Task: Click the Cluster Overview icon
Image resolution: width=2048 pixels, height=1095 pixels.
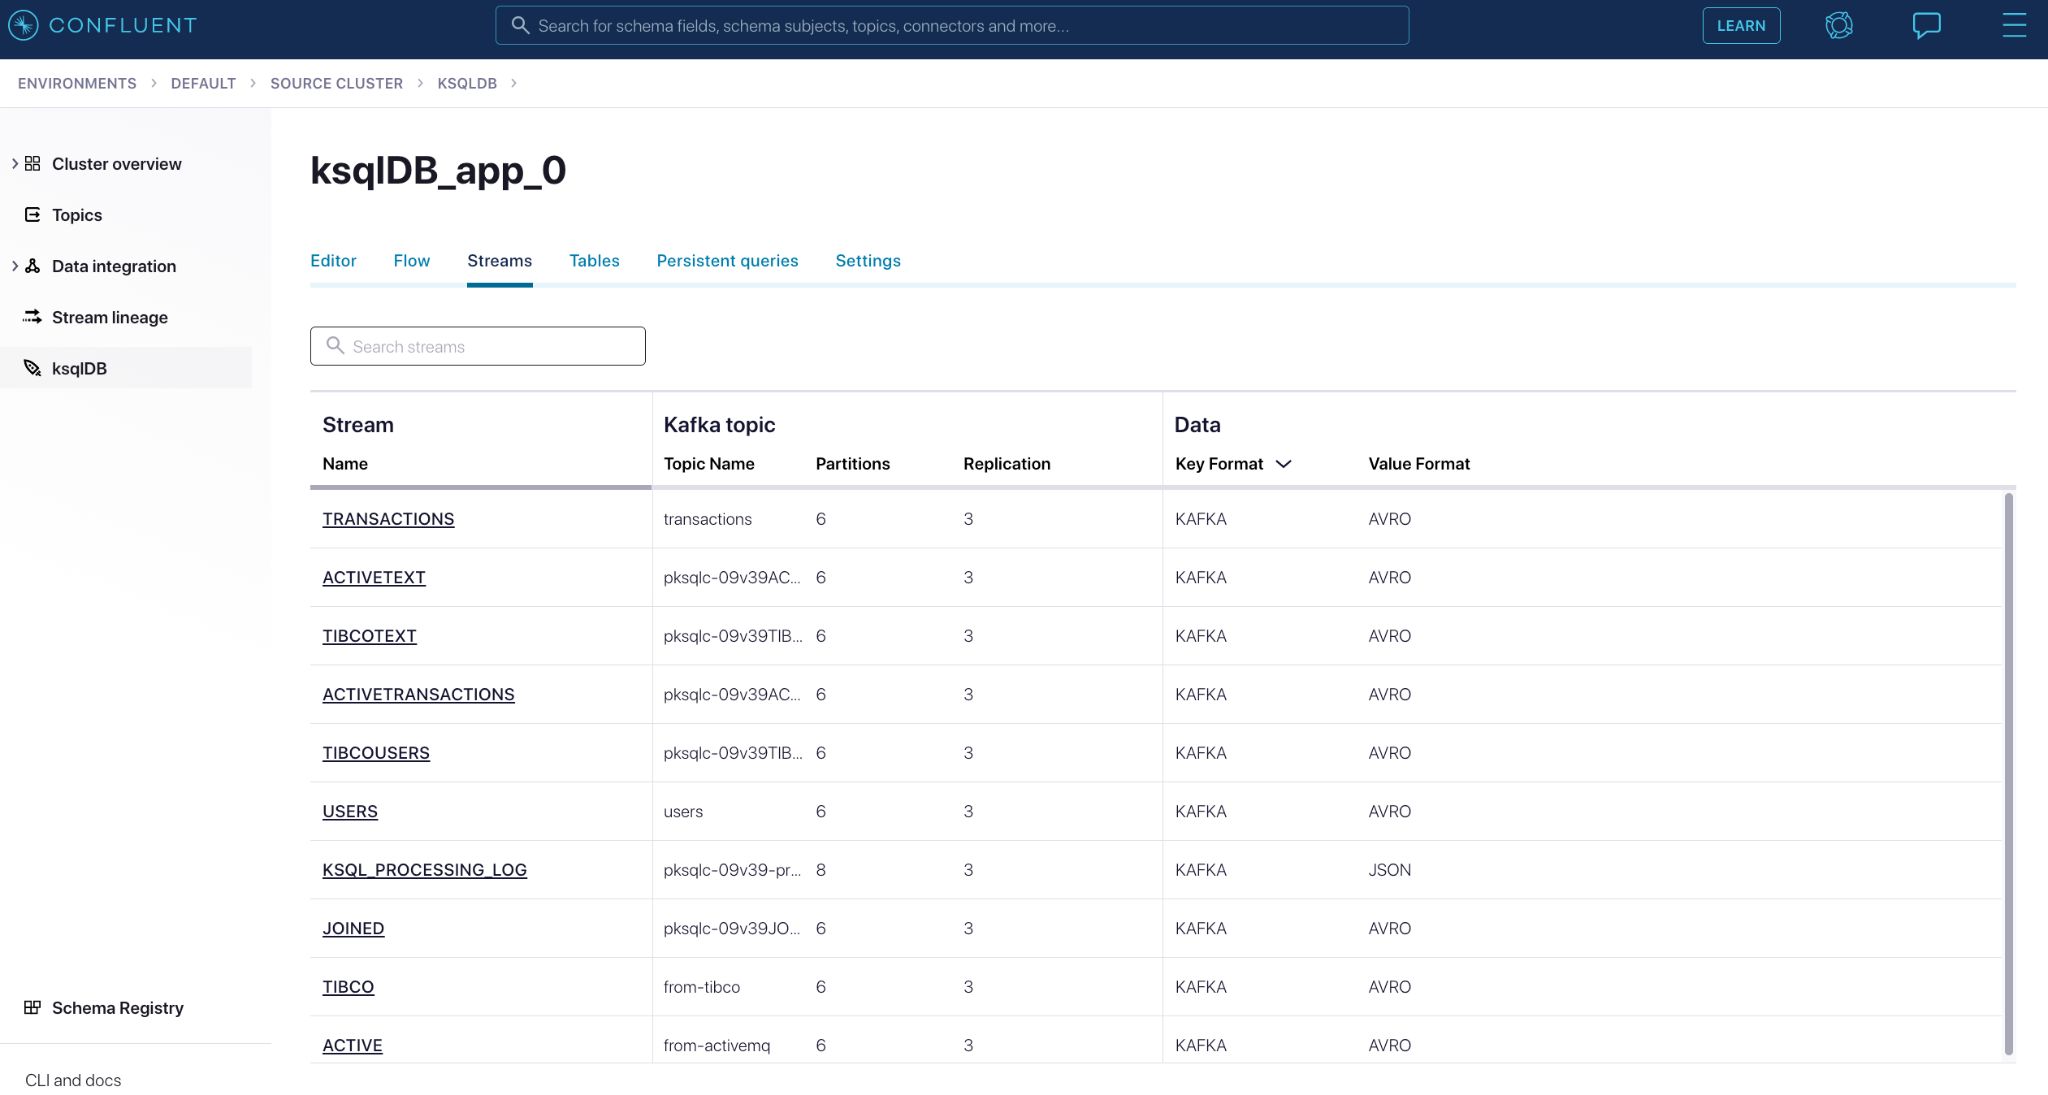Action: 34,164
